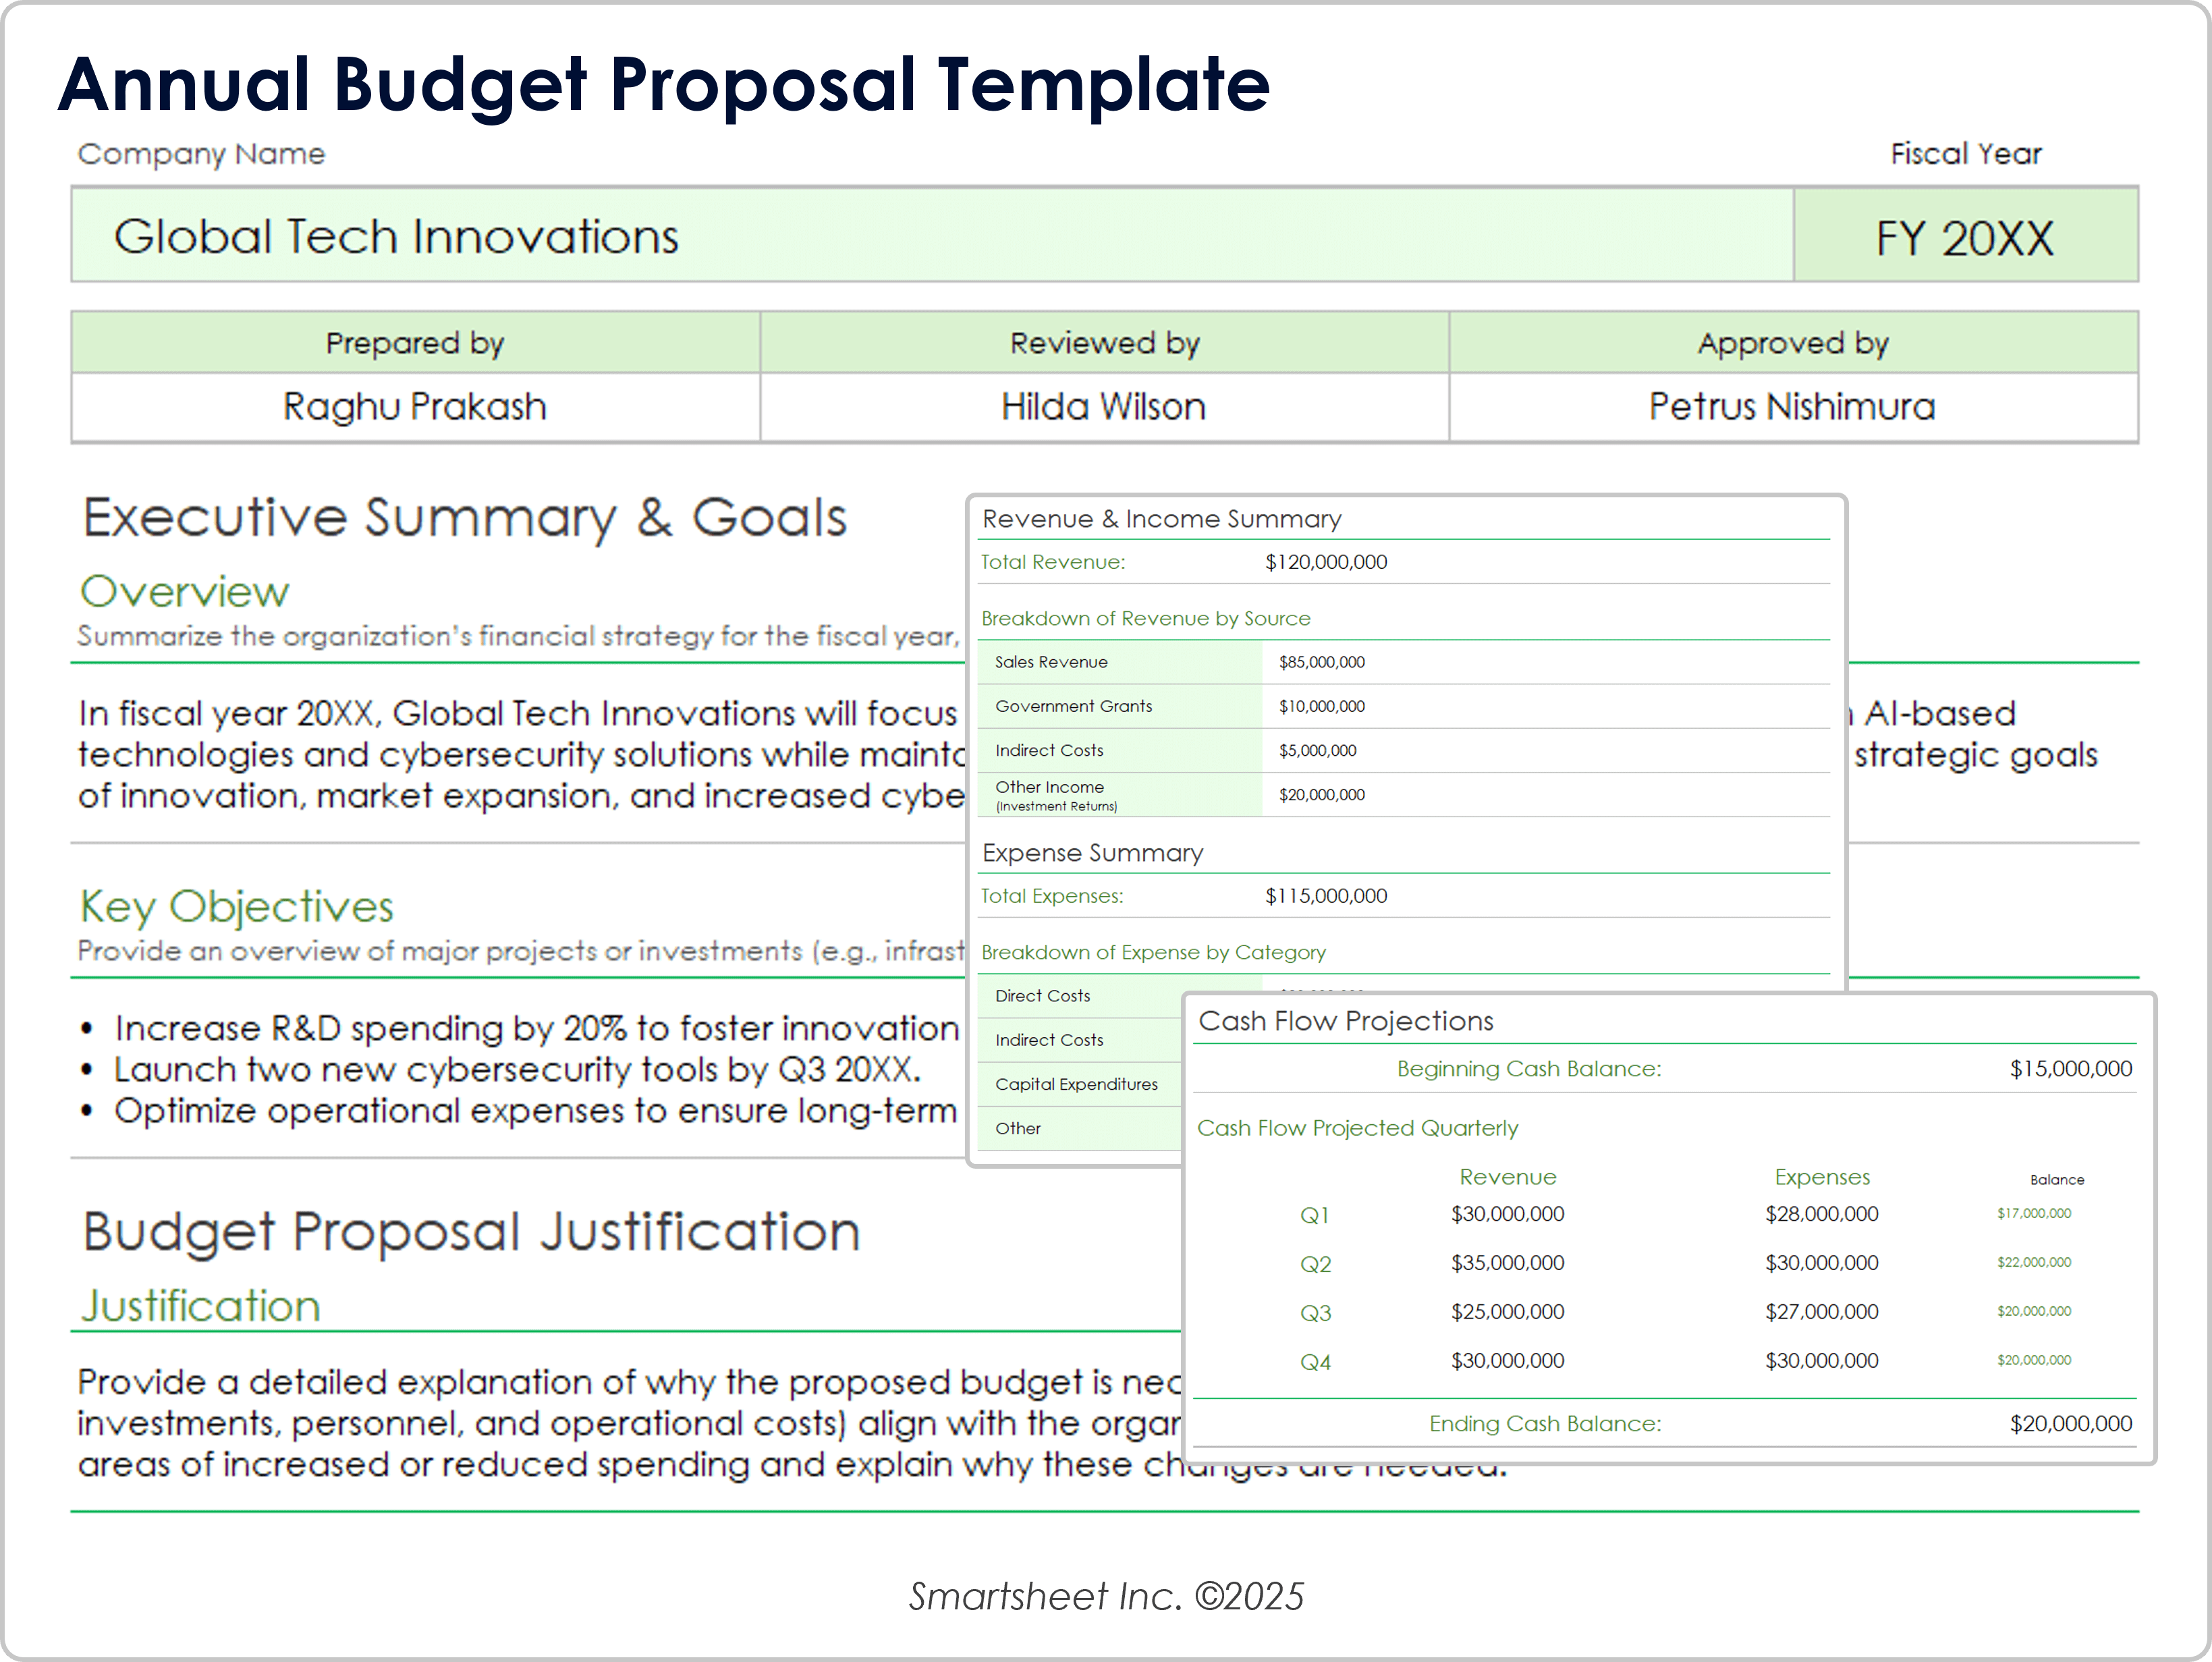Click the Budget Proposal Justification heading

[x=471, y=1232]
